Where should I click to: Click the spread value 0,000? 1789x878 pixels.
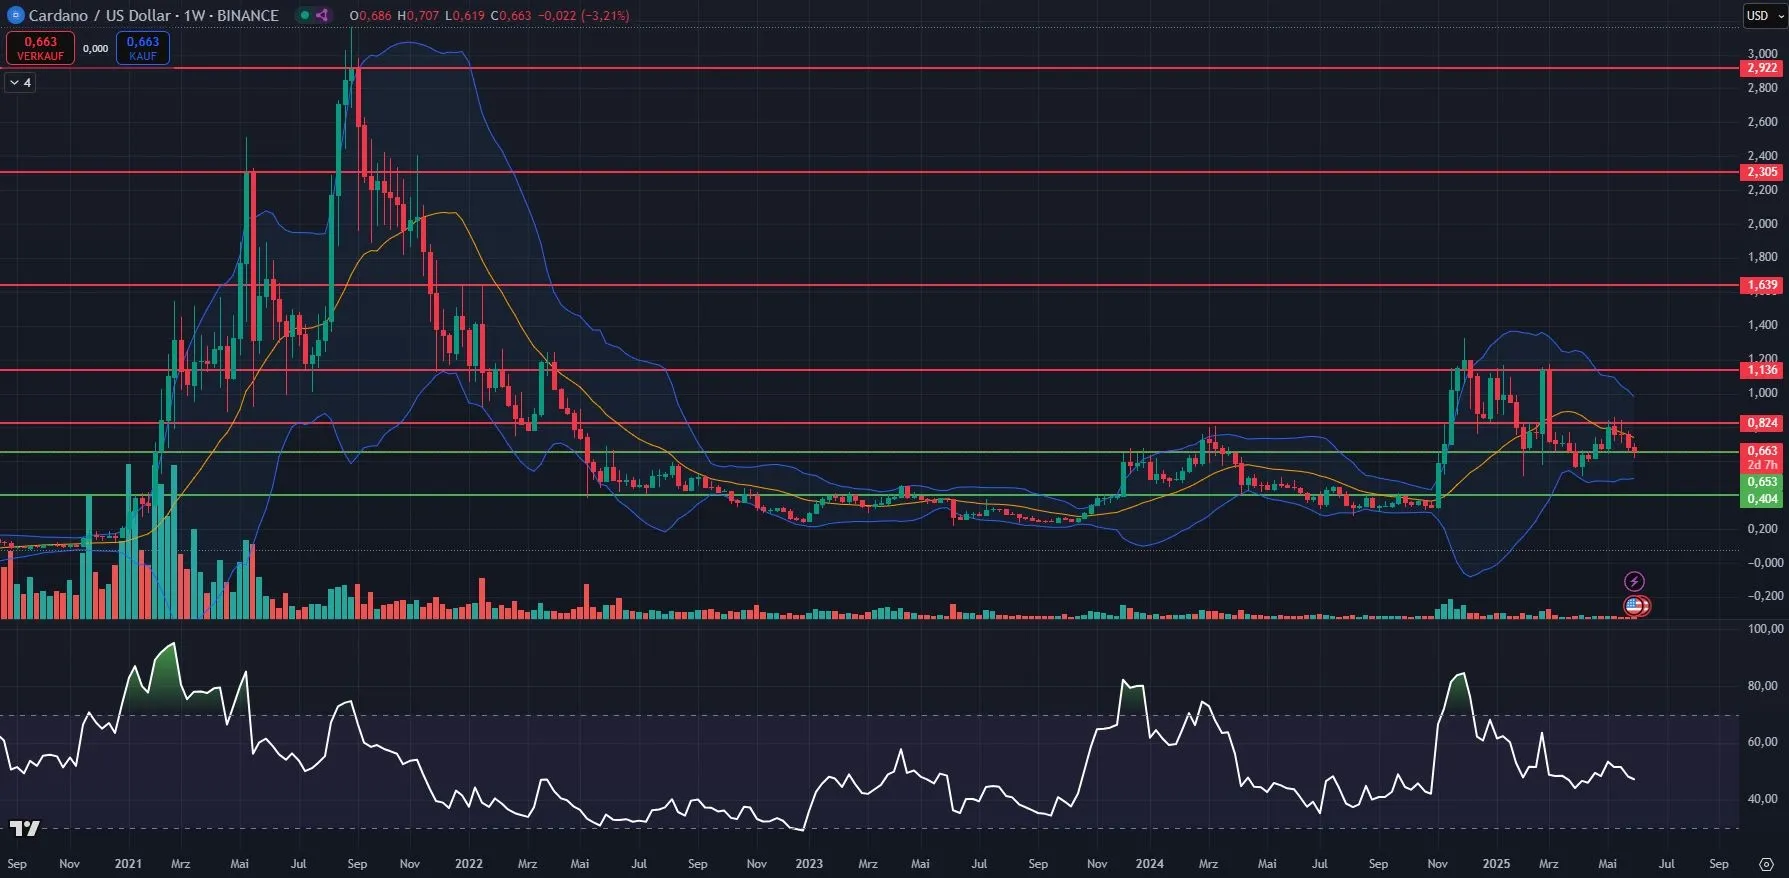[95, 48]
